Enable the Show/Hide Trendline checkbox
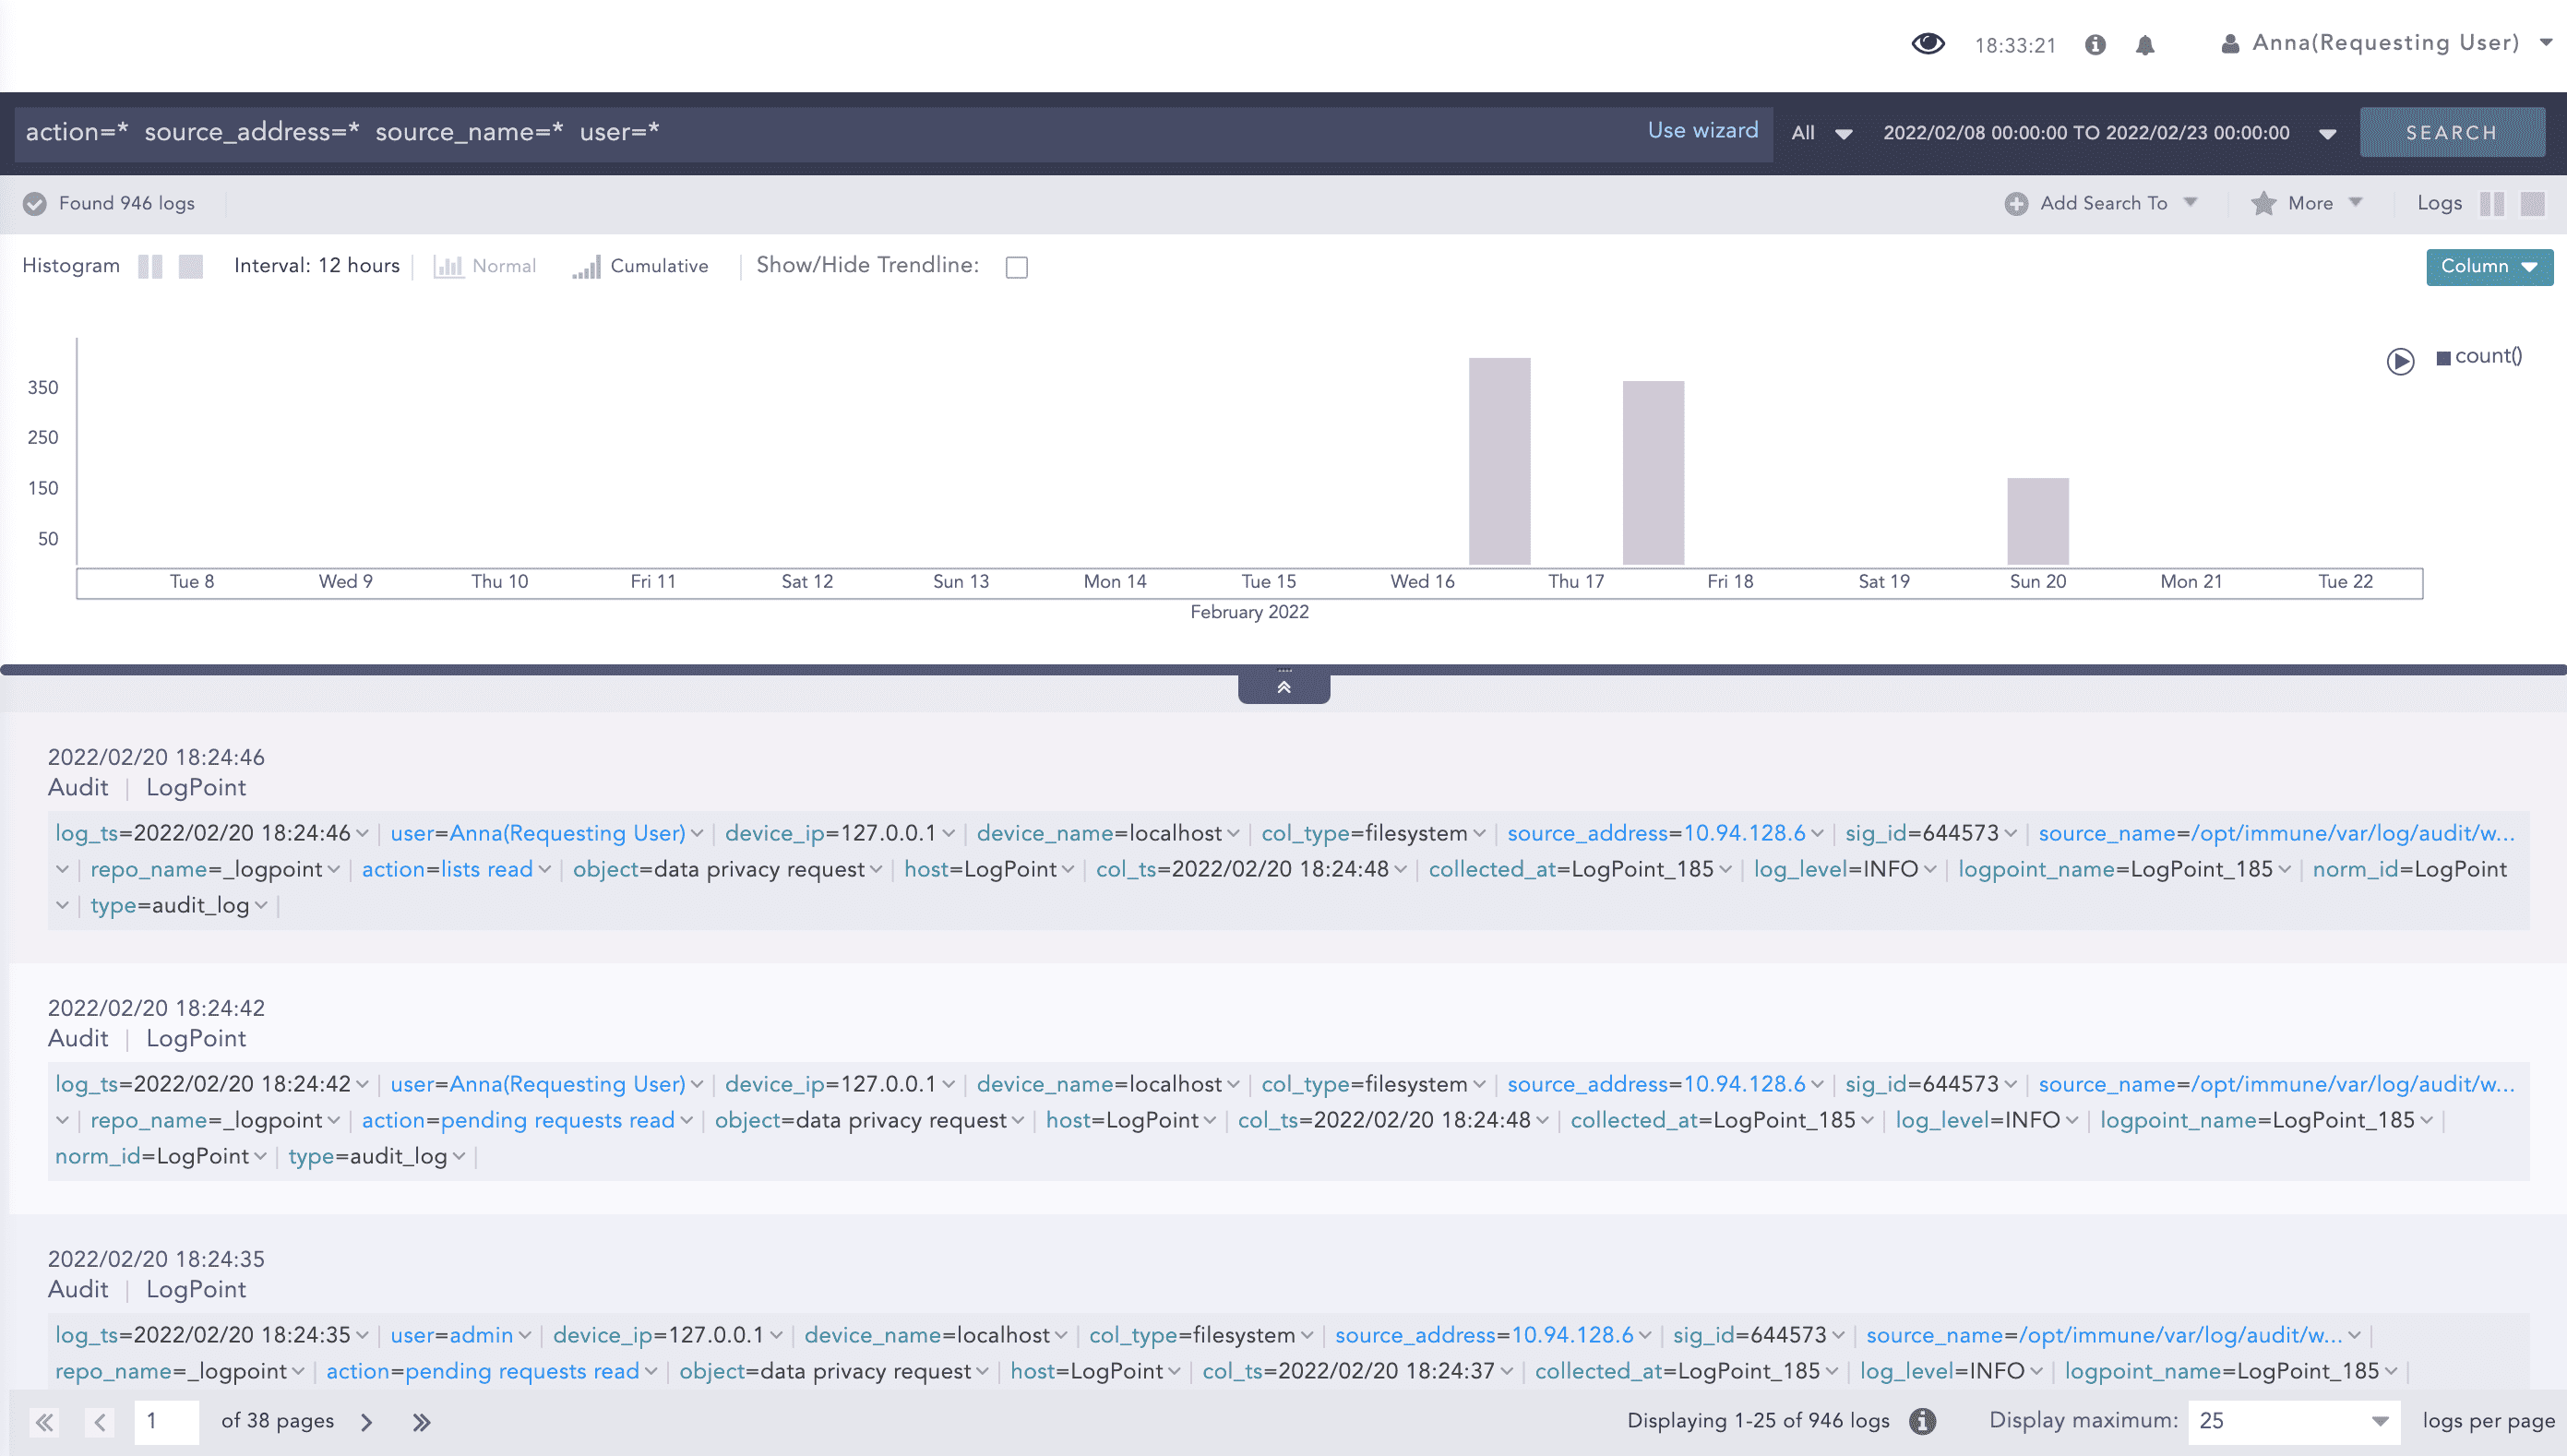Image resolution: width=2567 pixels, height=1456 pixels. pos(1016,266)
